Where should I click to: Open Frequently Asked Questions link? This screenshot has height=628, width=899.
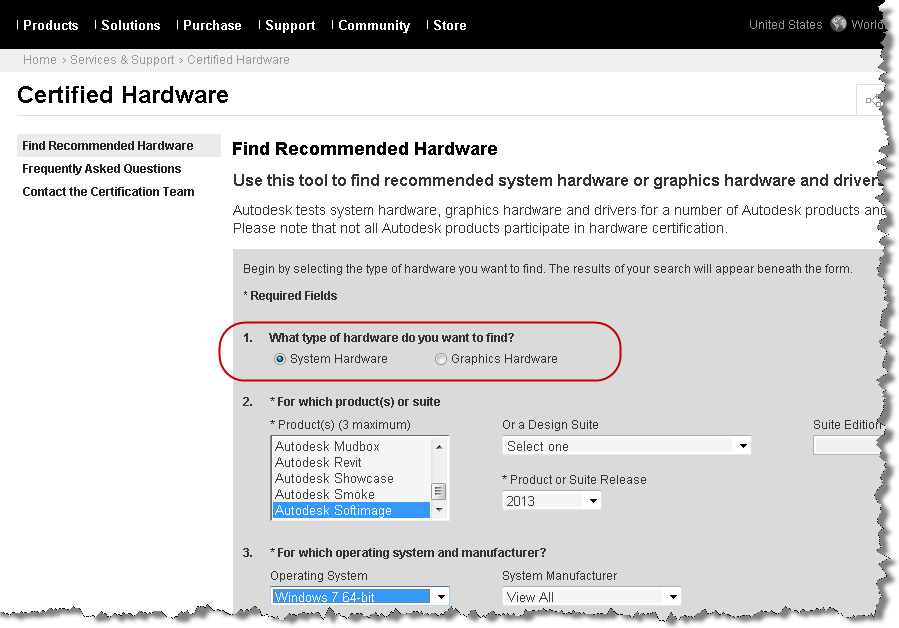(102, 169)
